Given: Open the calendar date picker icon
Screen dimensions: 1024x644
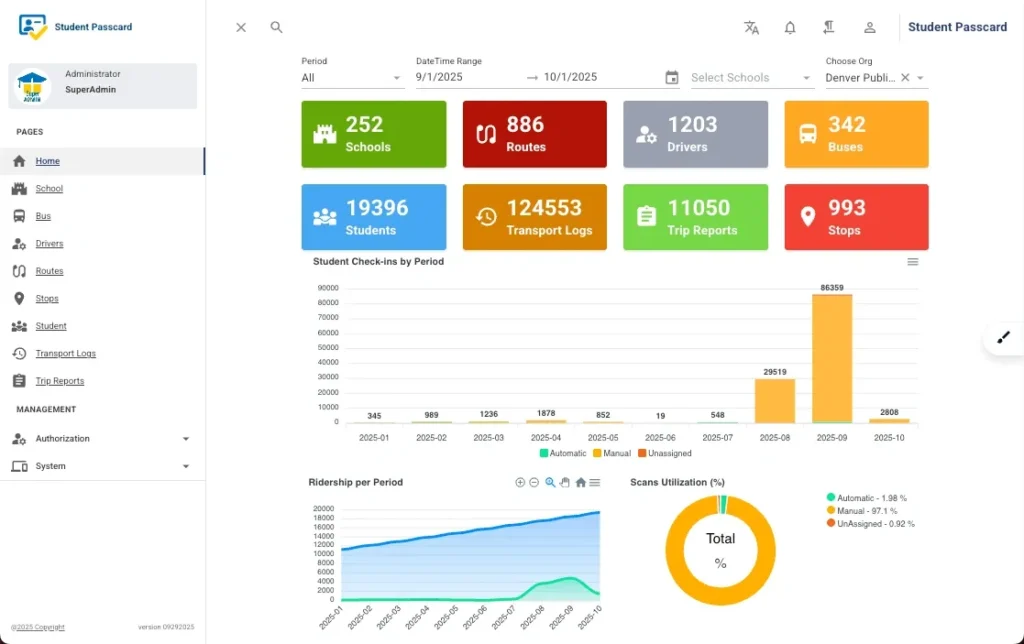Looking at the screenshot, I should click(671, 77).
